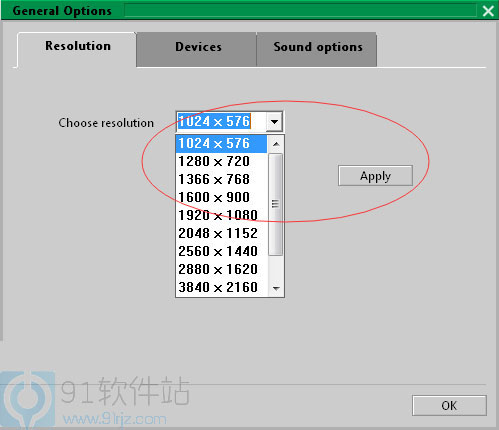
Task: Pick the 1366 x 768 option
Action: (x=221, y=180)
